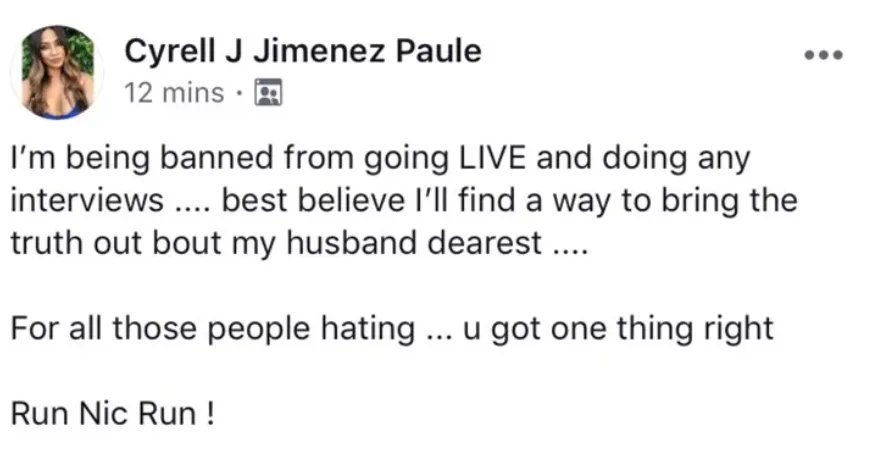Click 'u got one thing right' text
This screenshot has width=878, height=466.
[618, 328]
